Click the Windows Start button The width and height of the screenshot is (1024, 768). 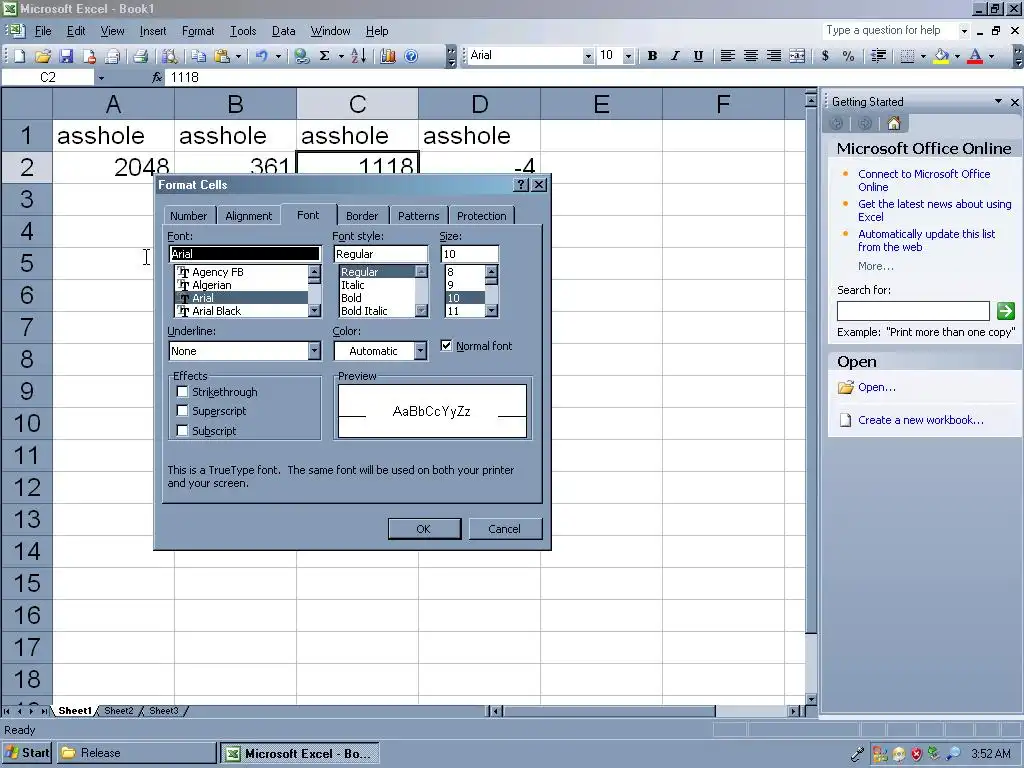tap(27, 753)
